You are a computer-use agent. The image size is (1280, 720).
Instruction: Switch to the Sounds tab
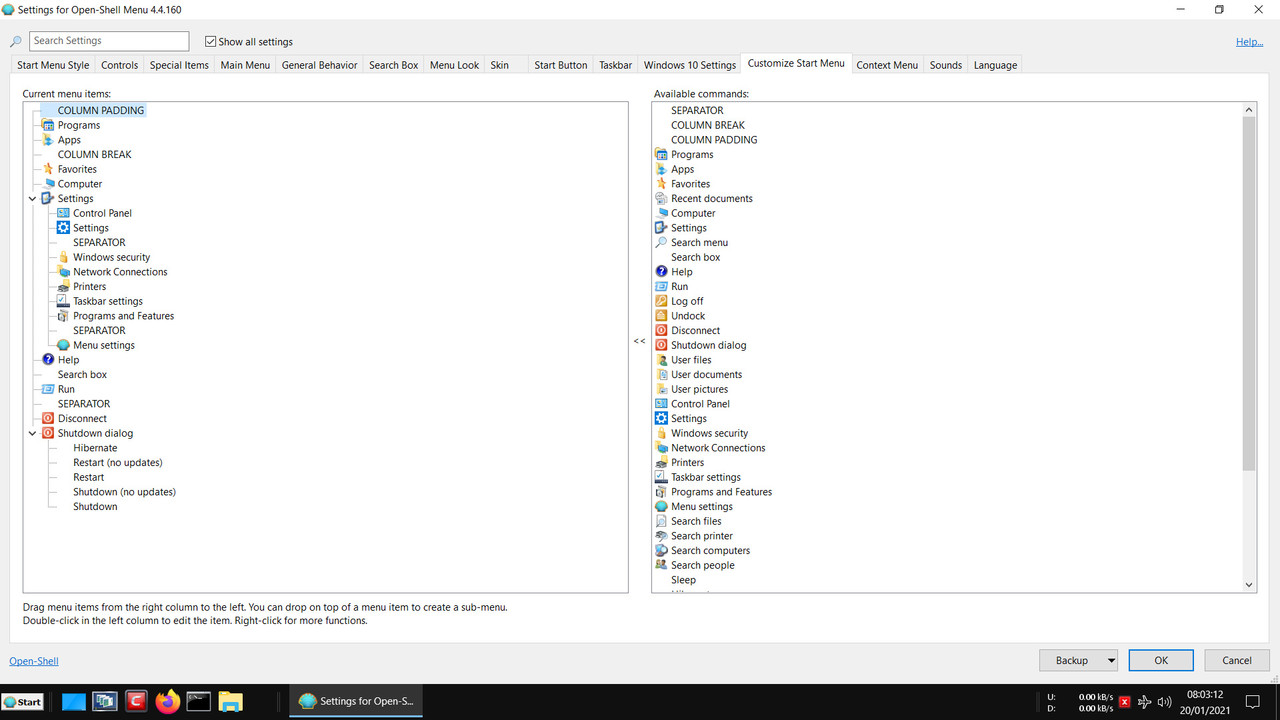[x=945, y=65]
